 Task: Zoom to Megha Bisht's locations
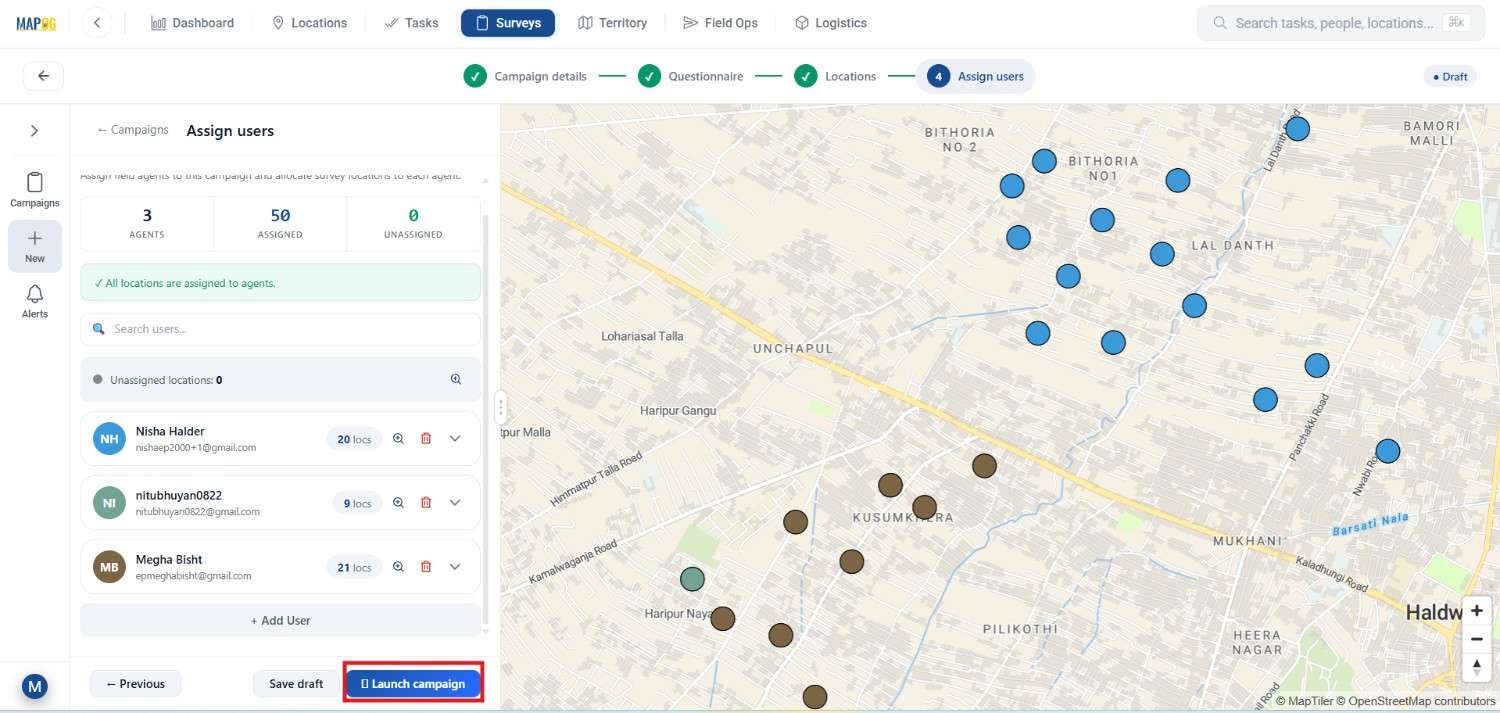[x=398, y=567]
